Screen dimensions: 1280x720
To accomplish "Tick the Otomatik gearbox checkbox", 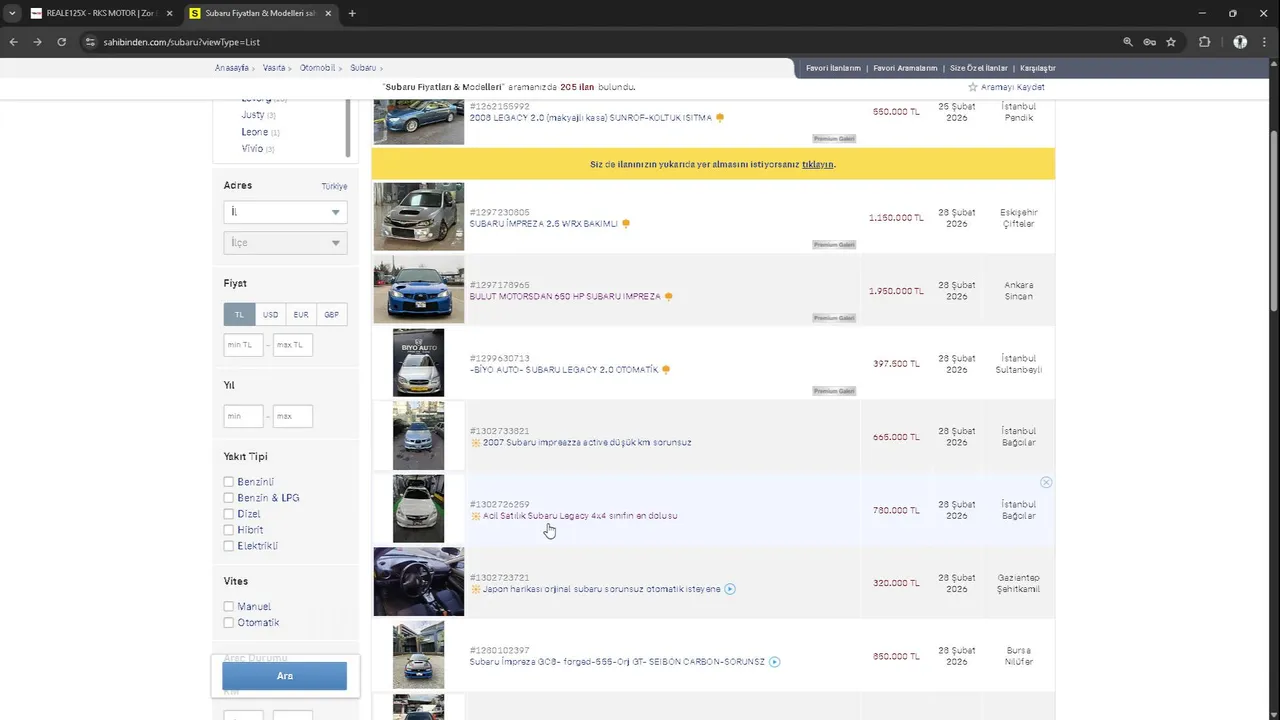I will point(229,623).
